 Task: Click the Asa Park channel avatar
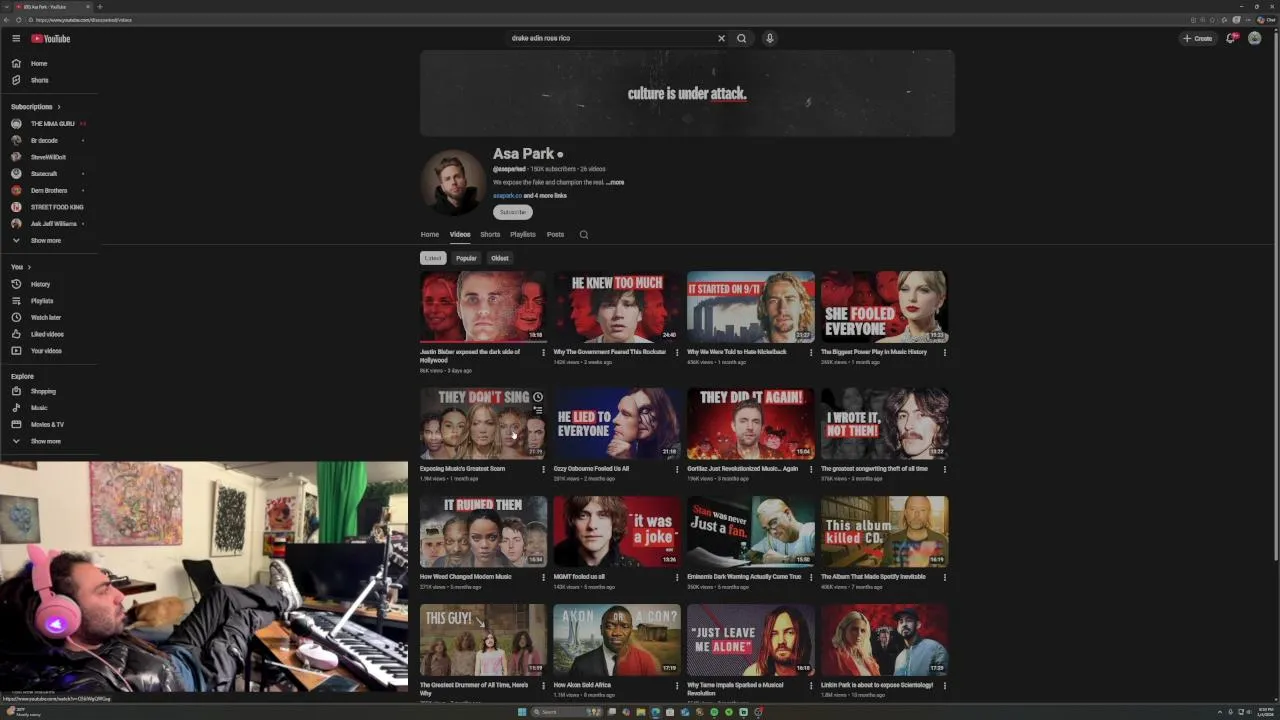click(x=453, y=183)
